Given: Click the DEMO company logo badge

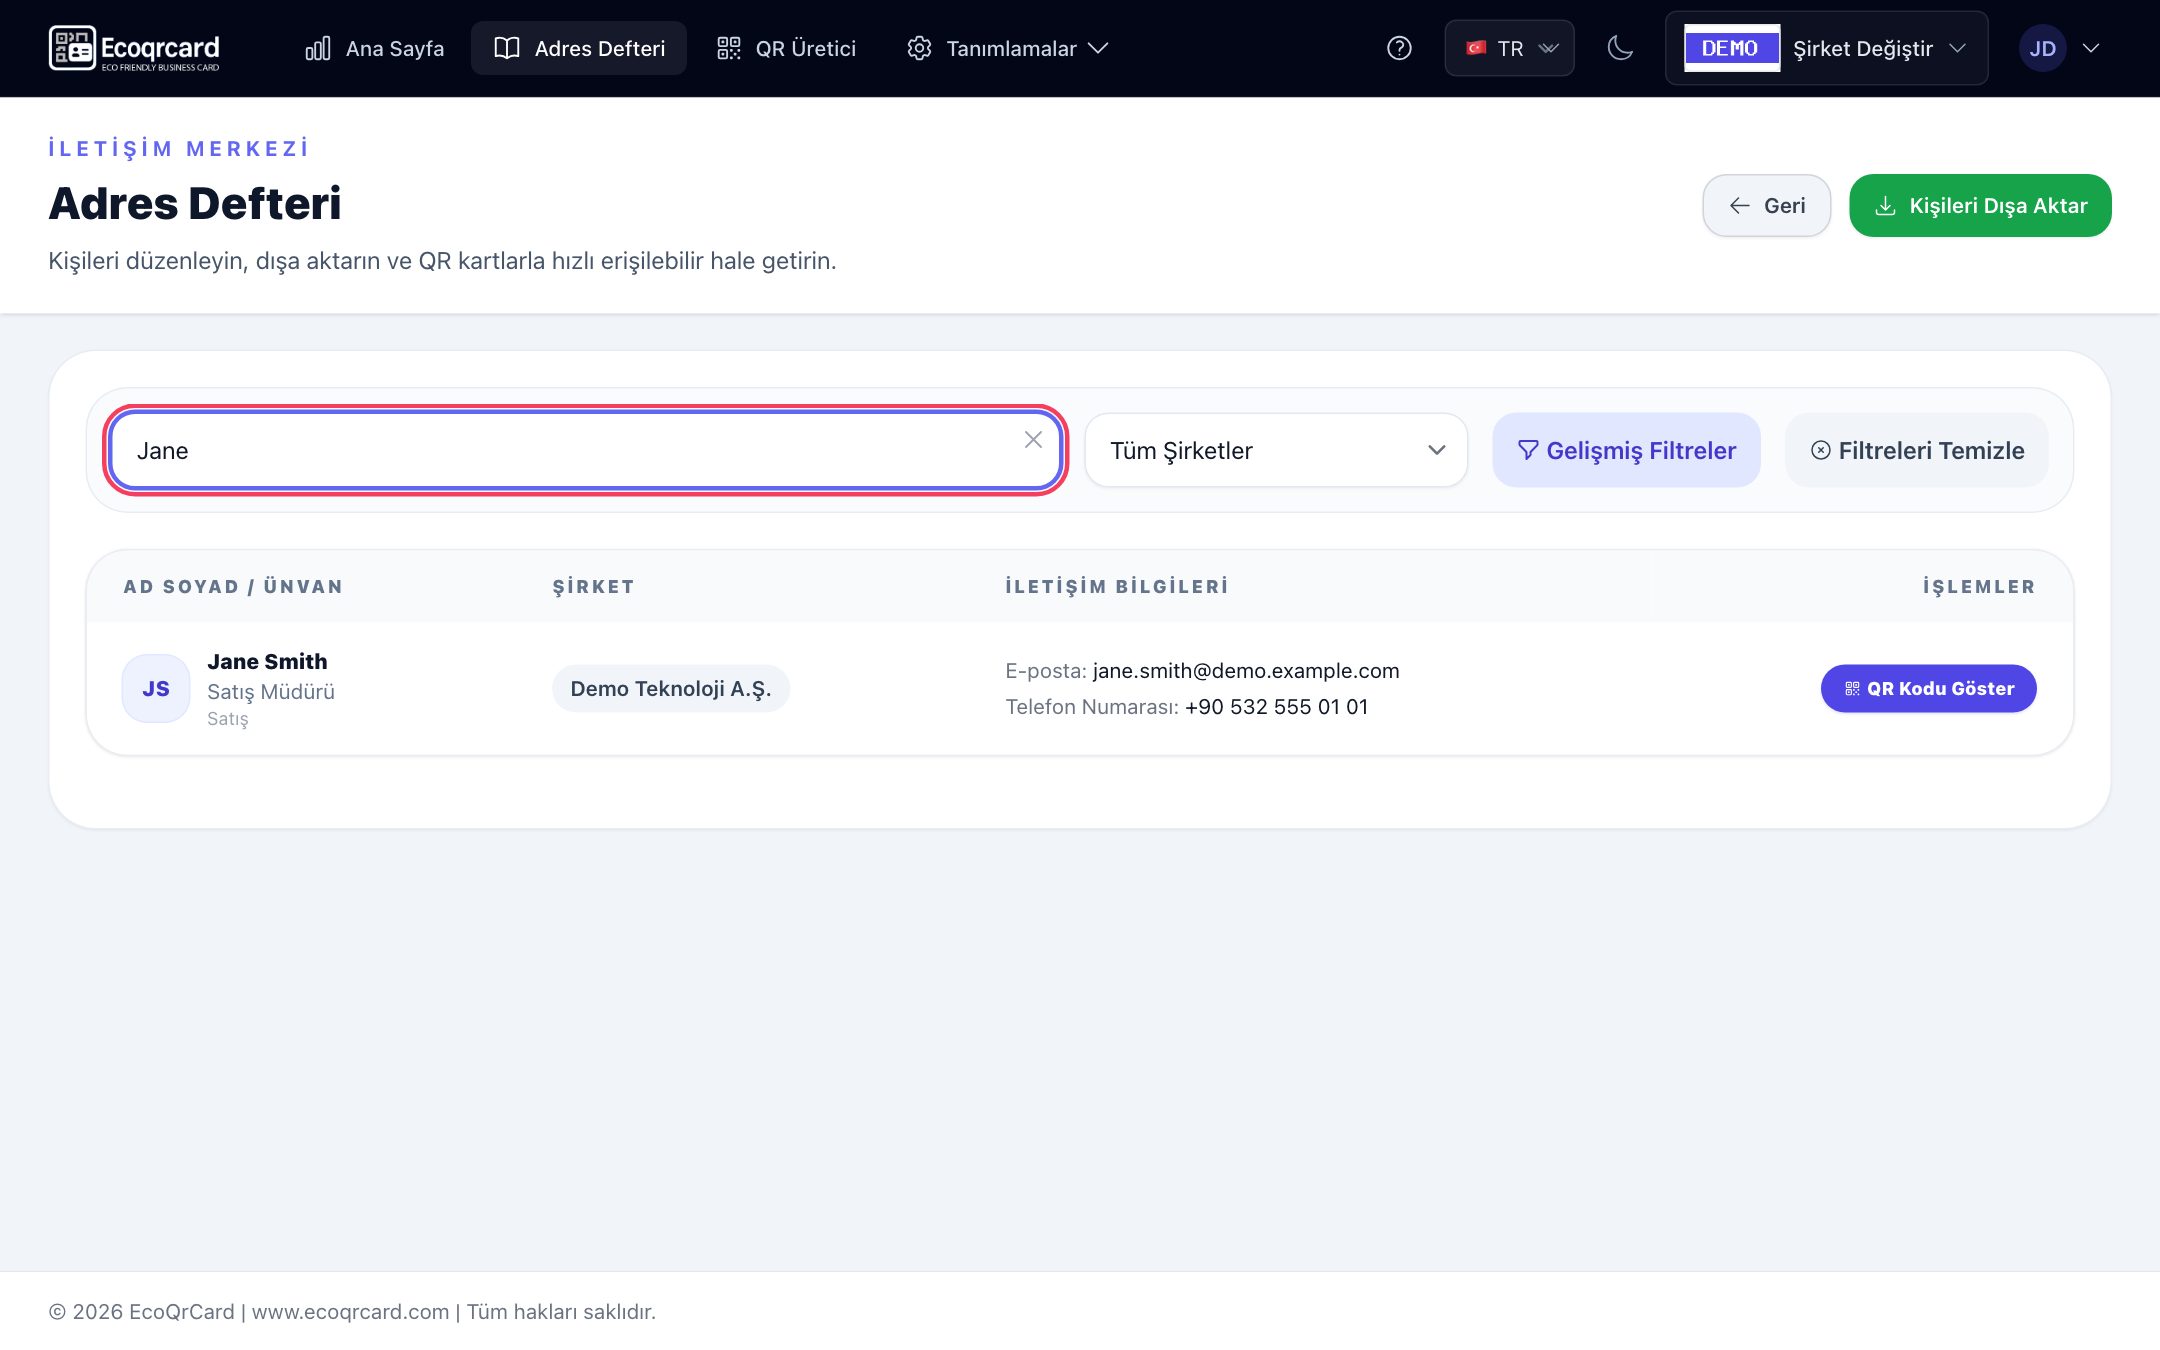Looking at the screenshot, I should coord(1732,48).
